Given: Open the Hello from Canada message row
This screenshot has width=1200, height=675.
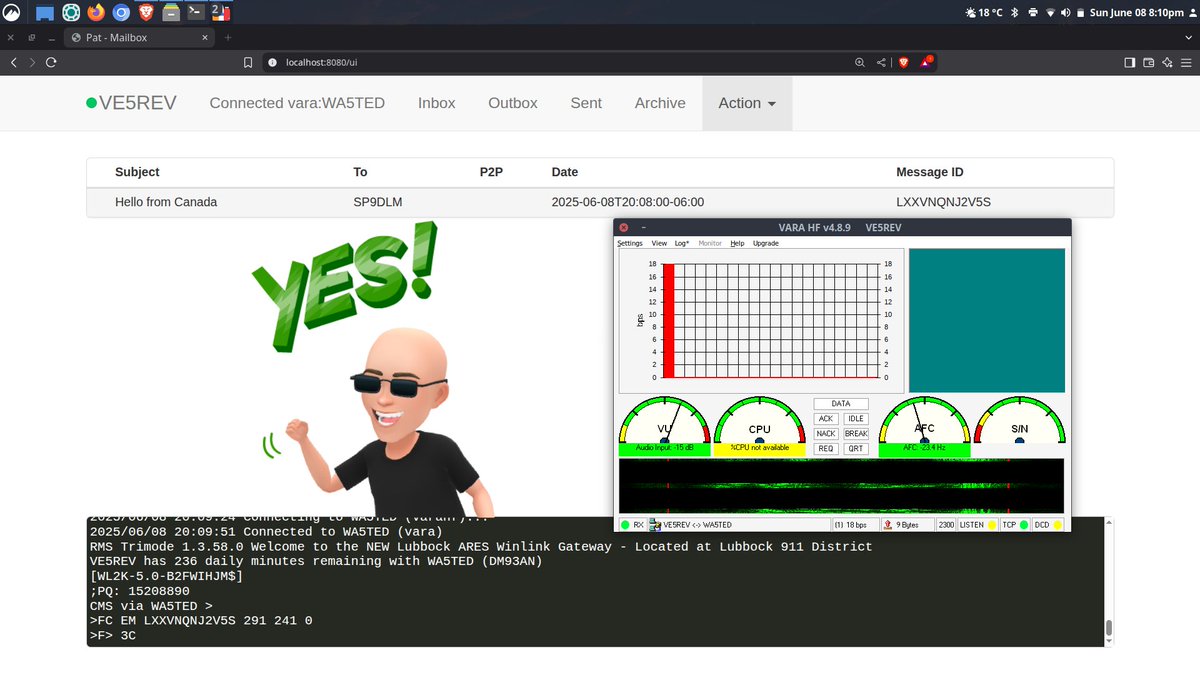Looking at the screenshot, I should 600,202.
